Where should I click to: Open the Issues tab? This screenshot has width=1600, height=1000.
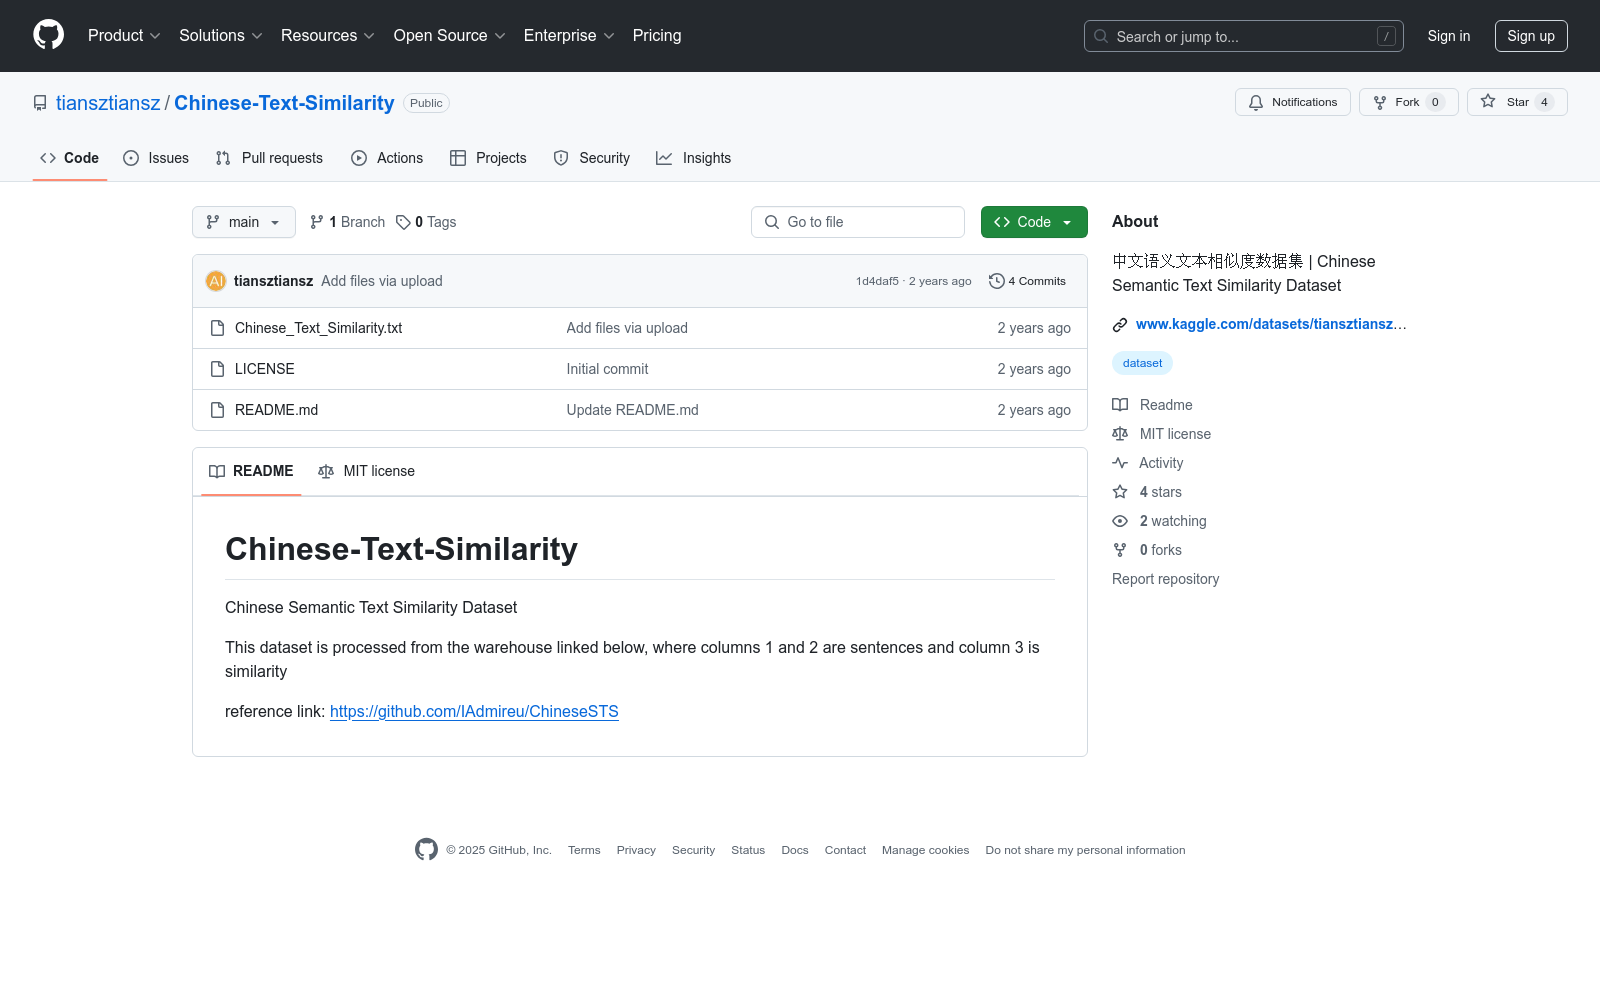pyautogui.click(x=156, y=158)
